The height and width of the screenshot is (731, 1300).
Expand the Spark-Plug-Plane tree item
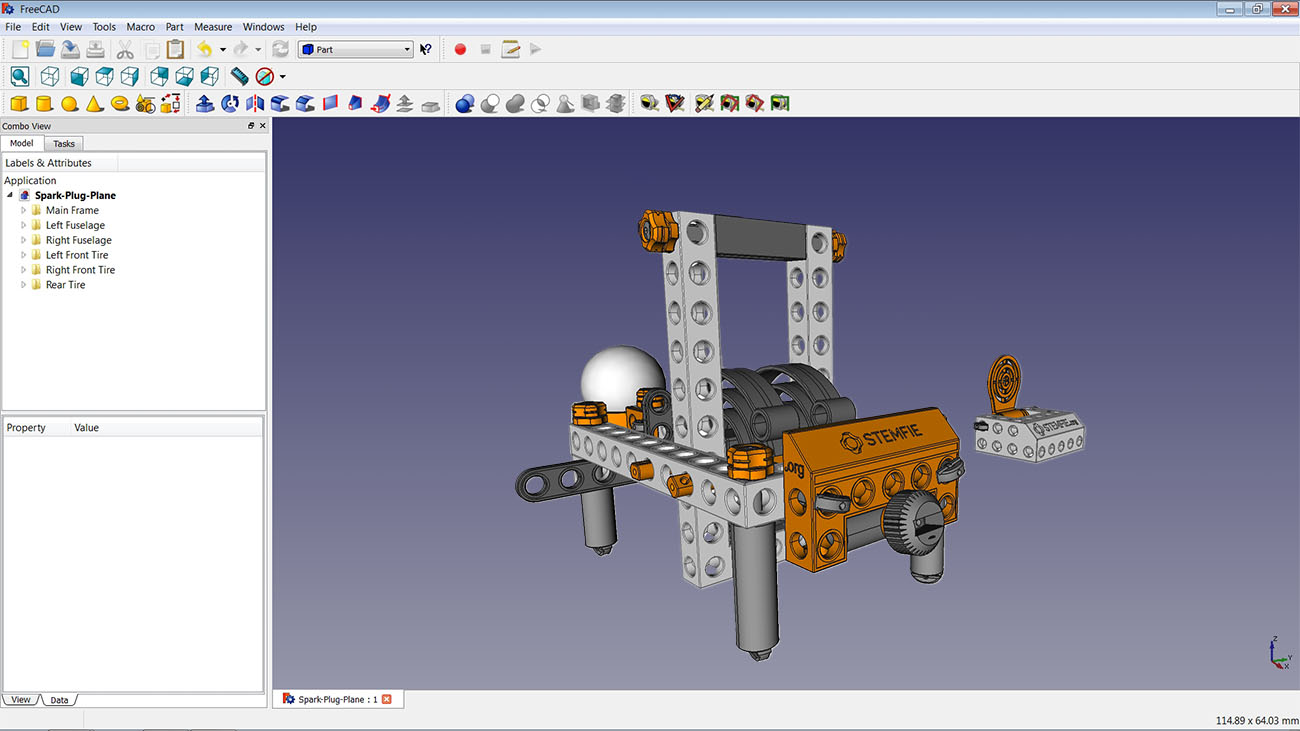[x=9, y=195]
